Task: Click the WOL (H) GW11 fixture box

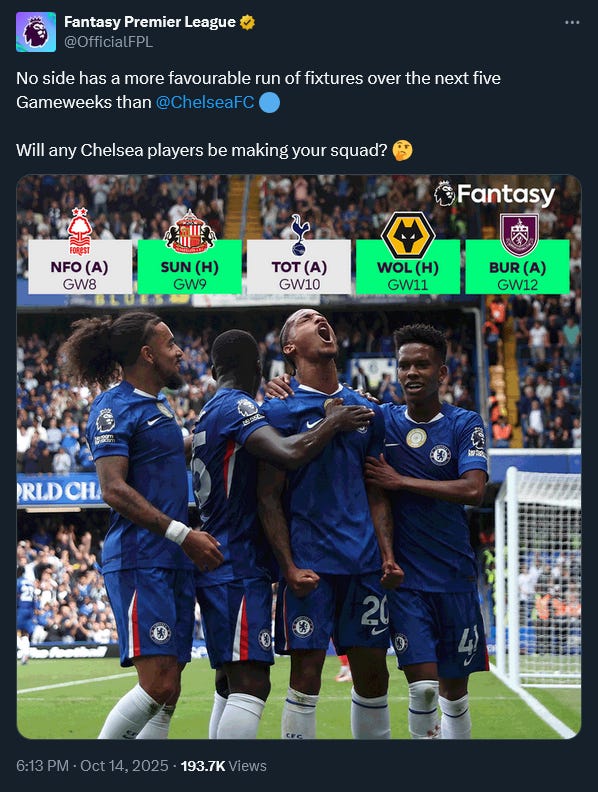Action: coord(408,267)
